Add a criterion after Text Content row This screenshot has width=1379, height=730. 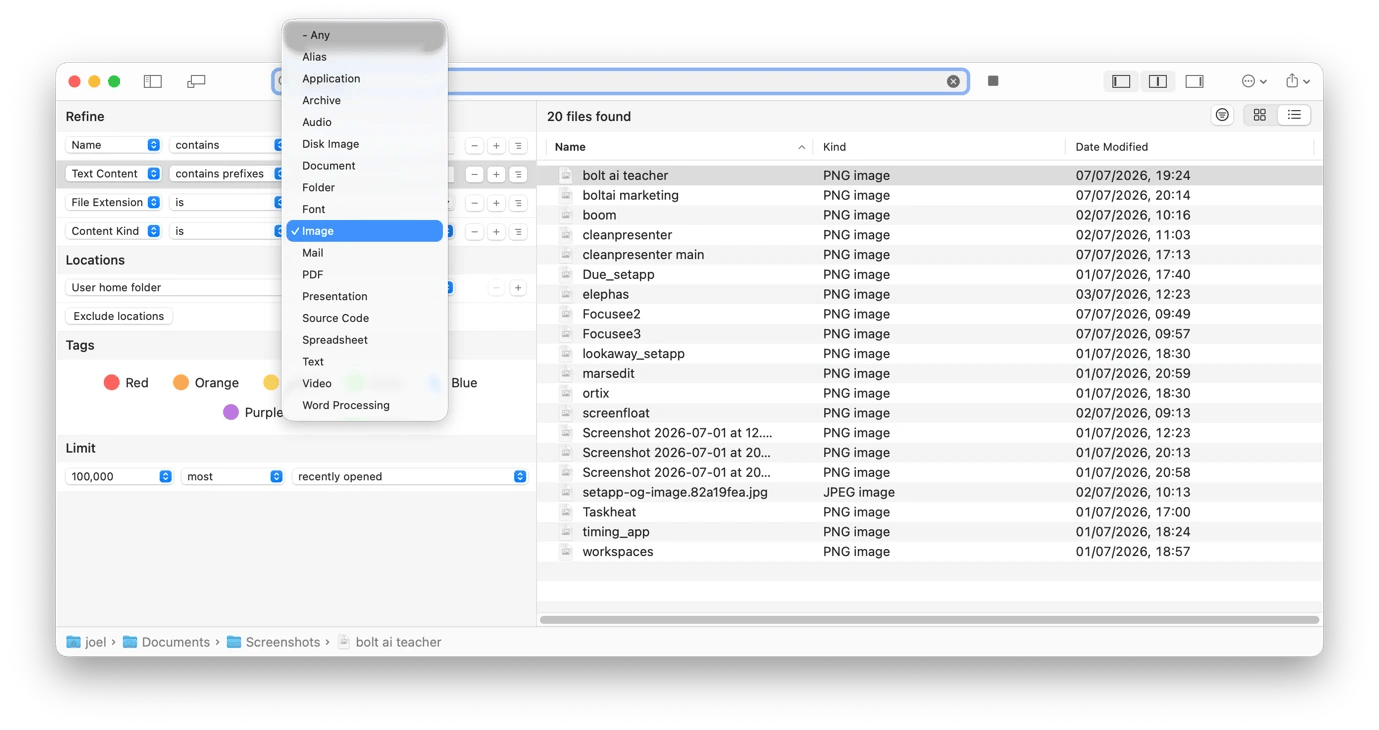click(x=496, y=174)
